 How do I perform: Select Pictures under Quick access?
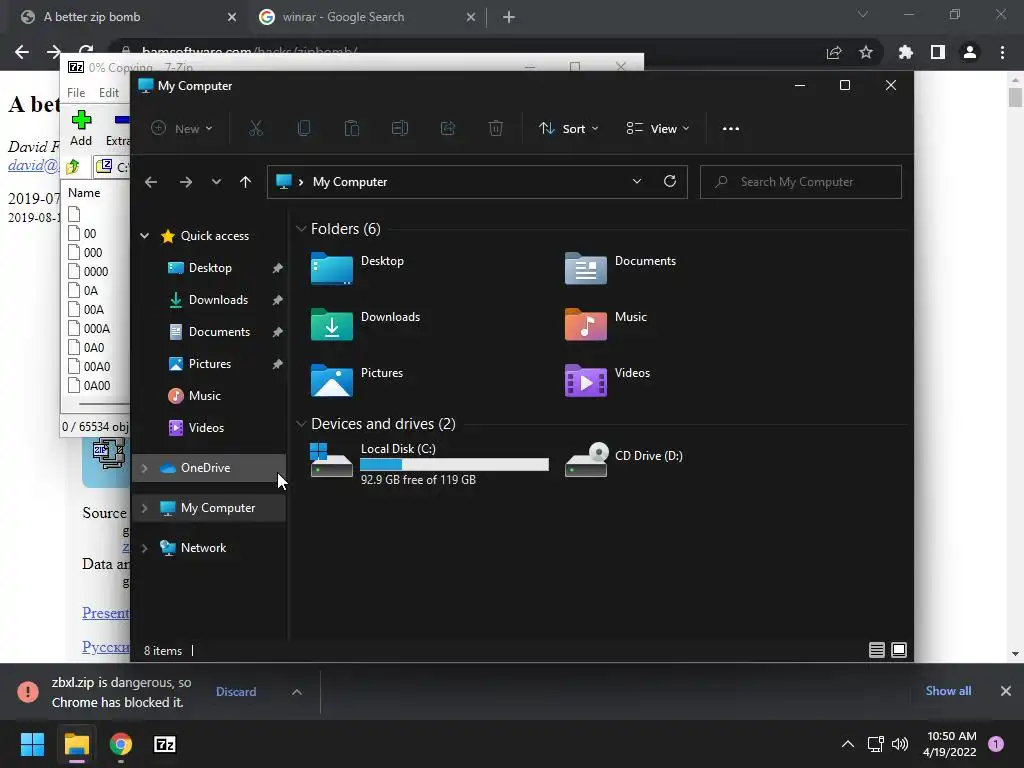pyautogui.click(x=210, y=364)
